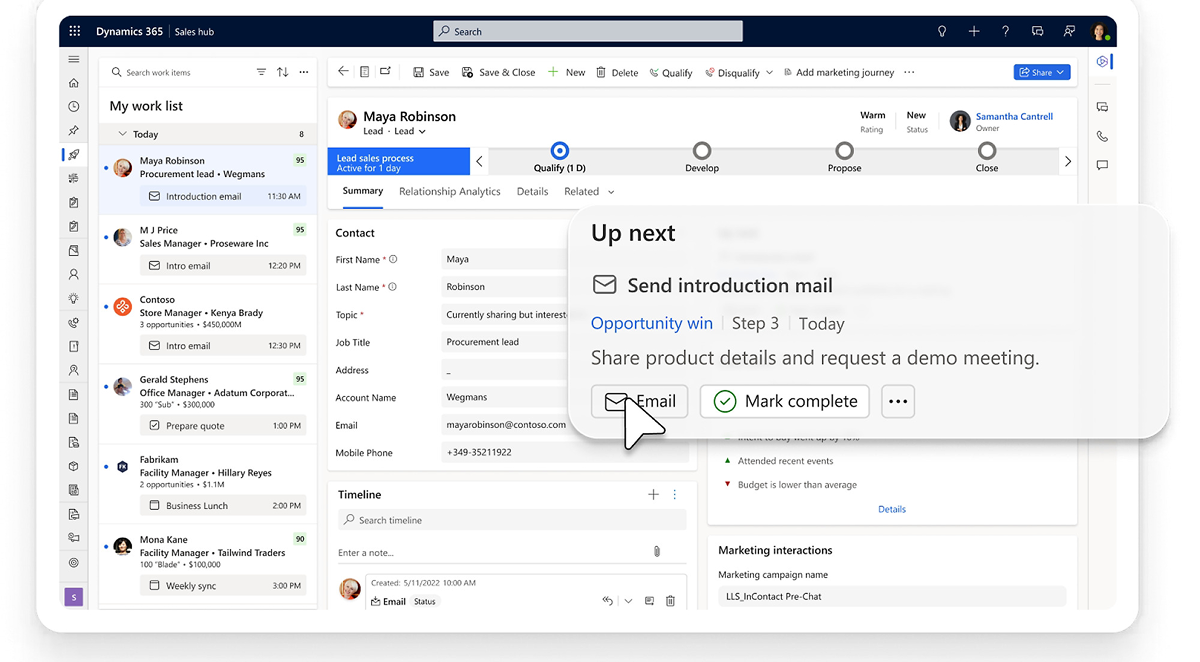Click the back arrow in command bar
Screen dimensions: 1200x662
coord(344,72)
